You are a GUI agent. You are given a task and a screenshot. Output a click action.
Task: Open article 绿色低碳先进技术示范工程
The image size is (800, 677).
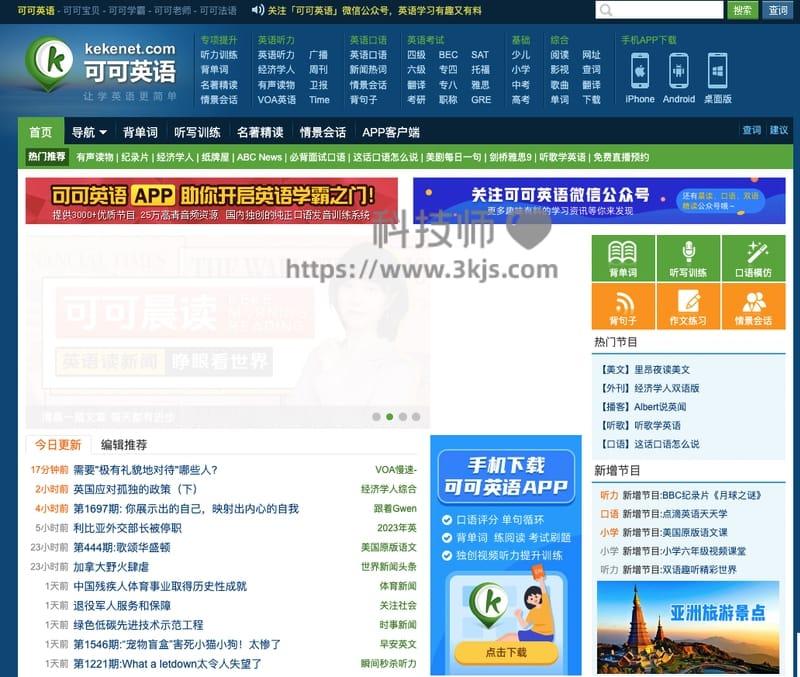(x=138, y=625)
